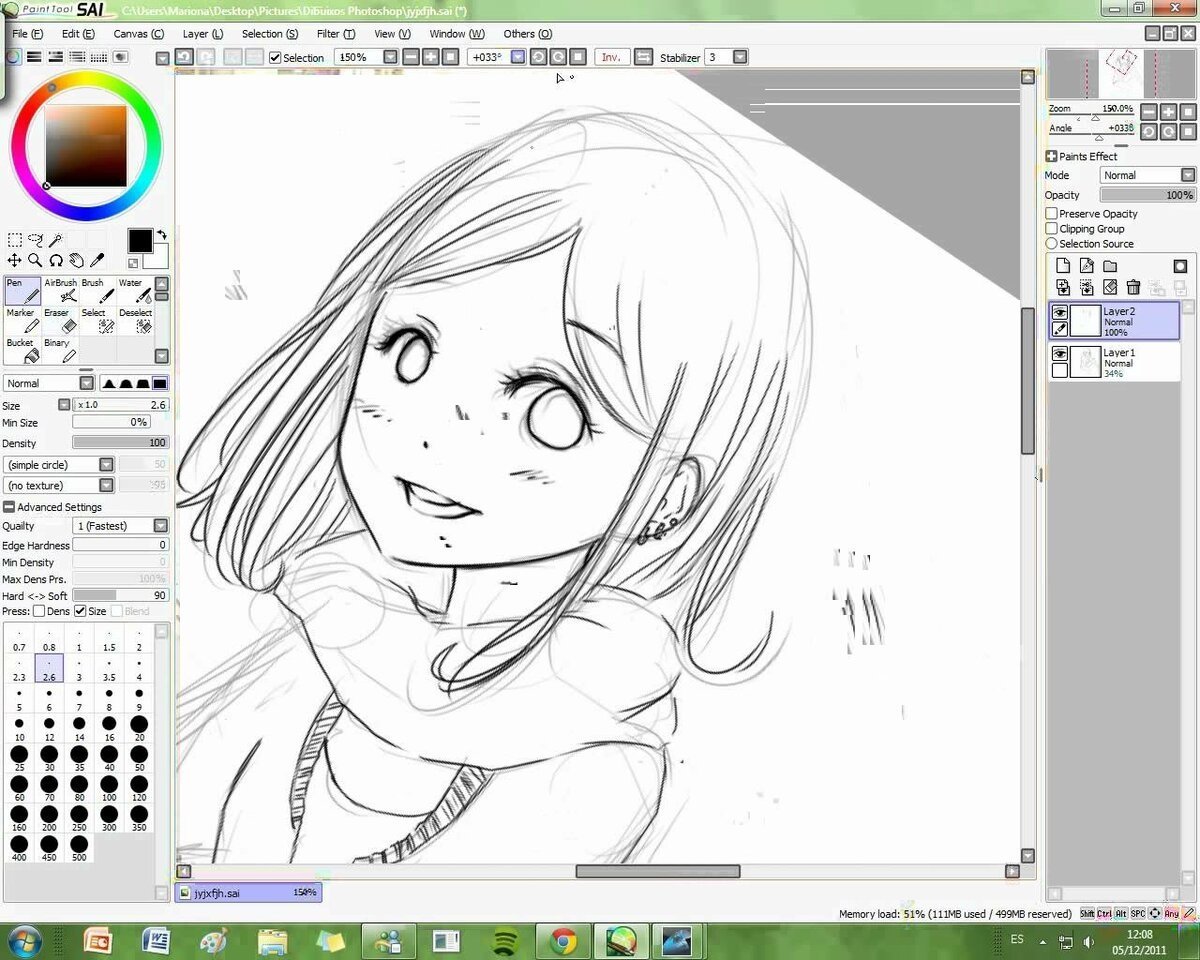Click the black foreground color swatch
Image resolution: width=1200 pixels, height=960 pixels.
tap(140, 241)
